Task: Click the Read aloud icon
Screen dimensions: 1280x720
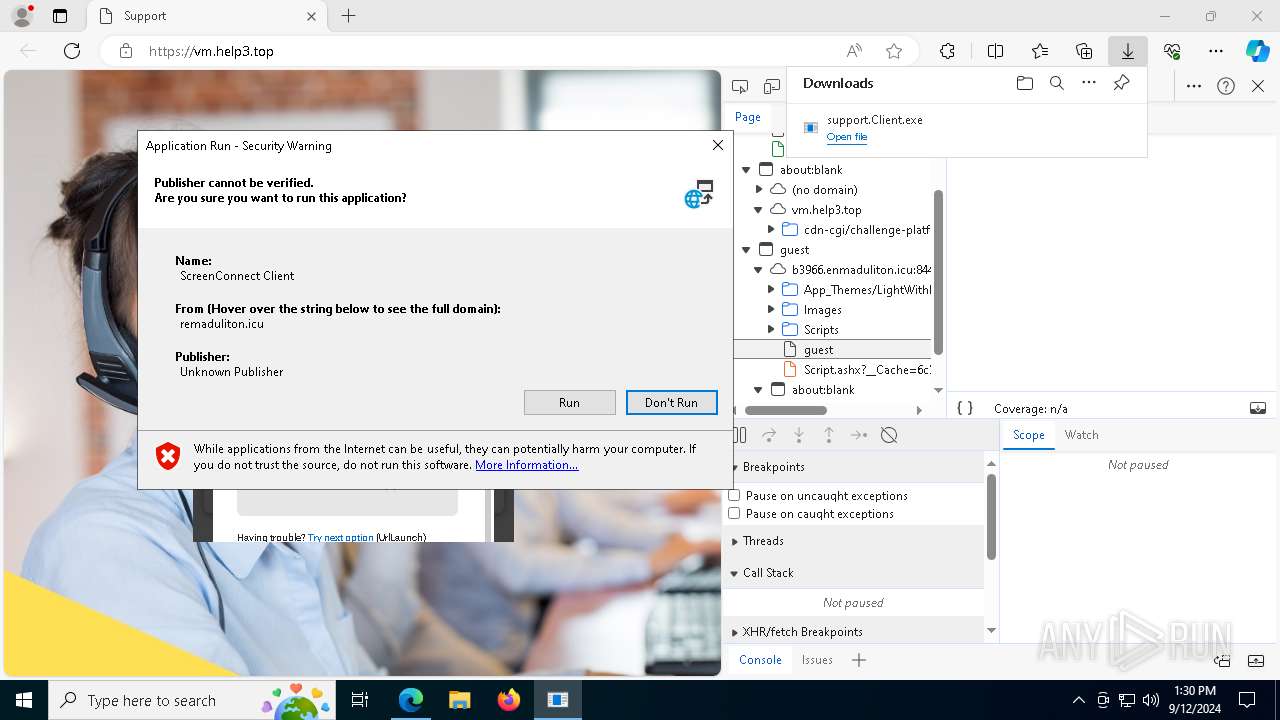Action: coord(854,51)
